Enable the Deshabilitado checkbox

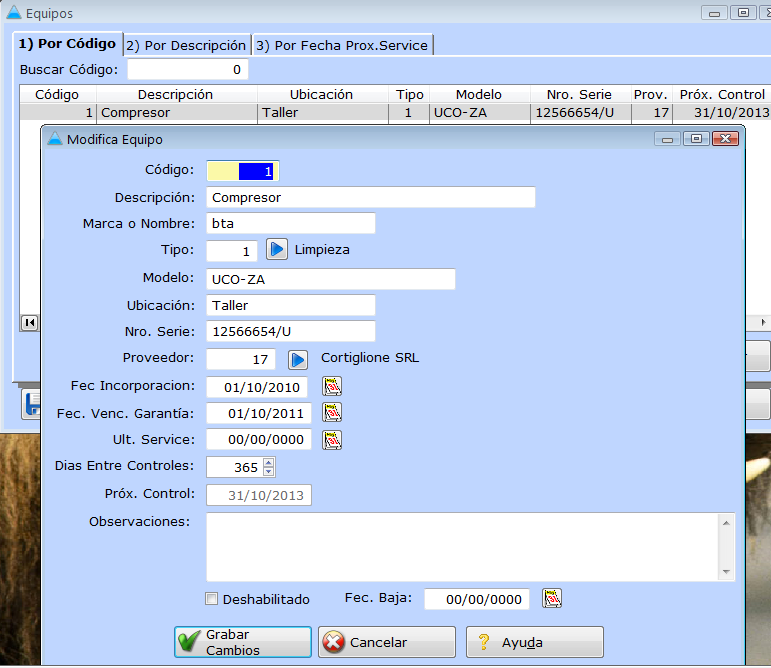pyautogui.click(x=211, y=599)
